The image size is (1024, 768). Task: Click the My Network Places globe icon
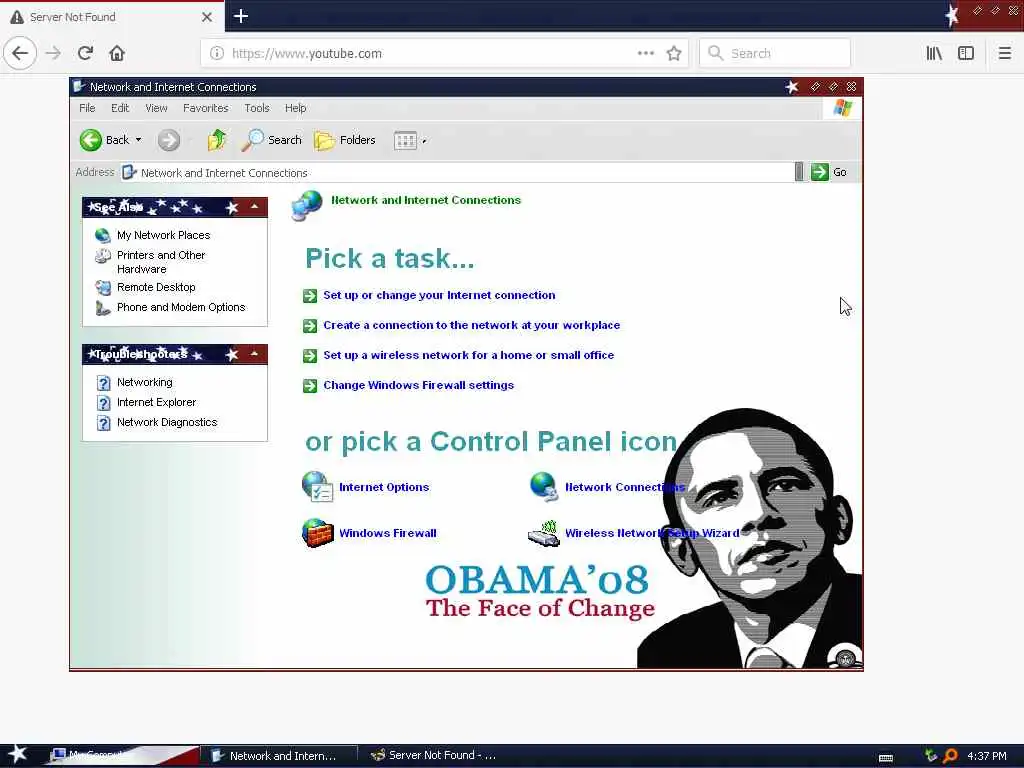(103, 235)
